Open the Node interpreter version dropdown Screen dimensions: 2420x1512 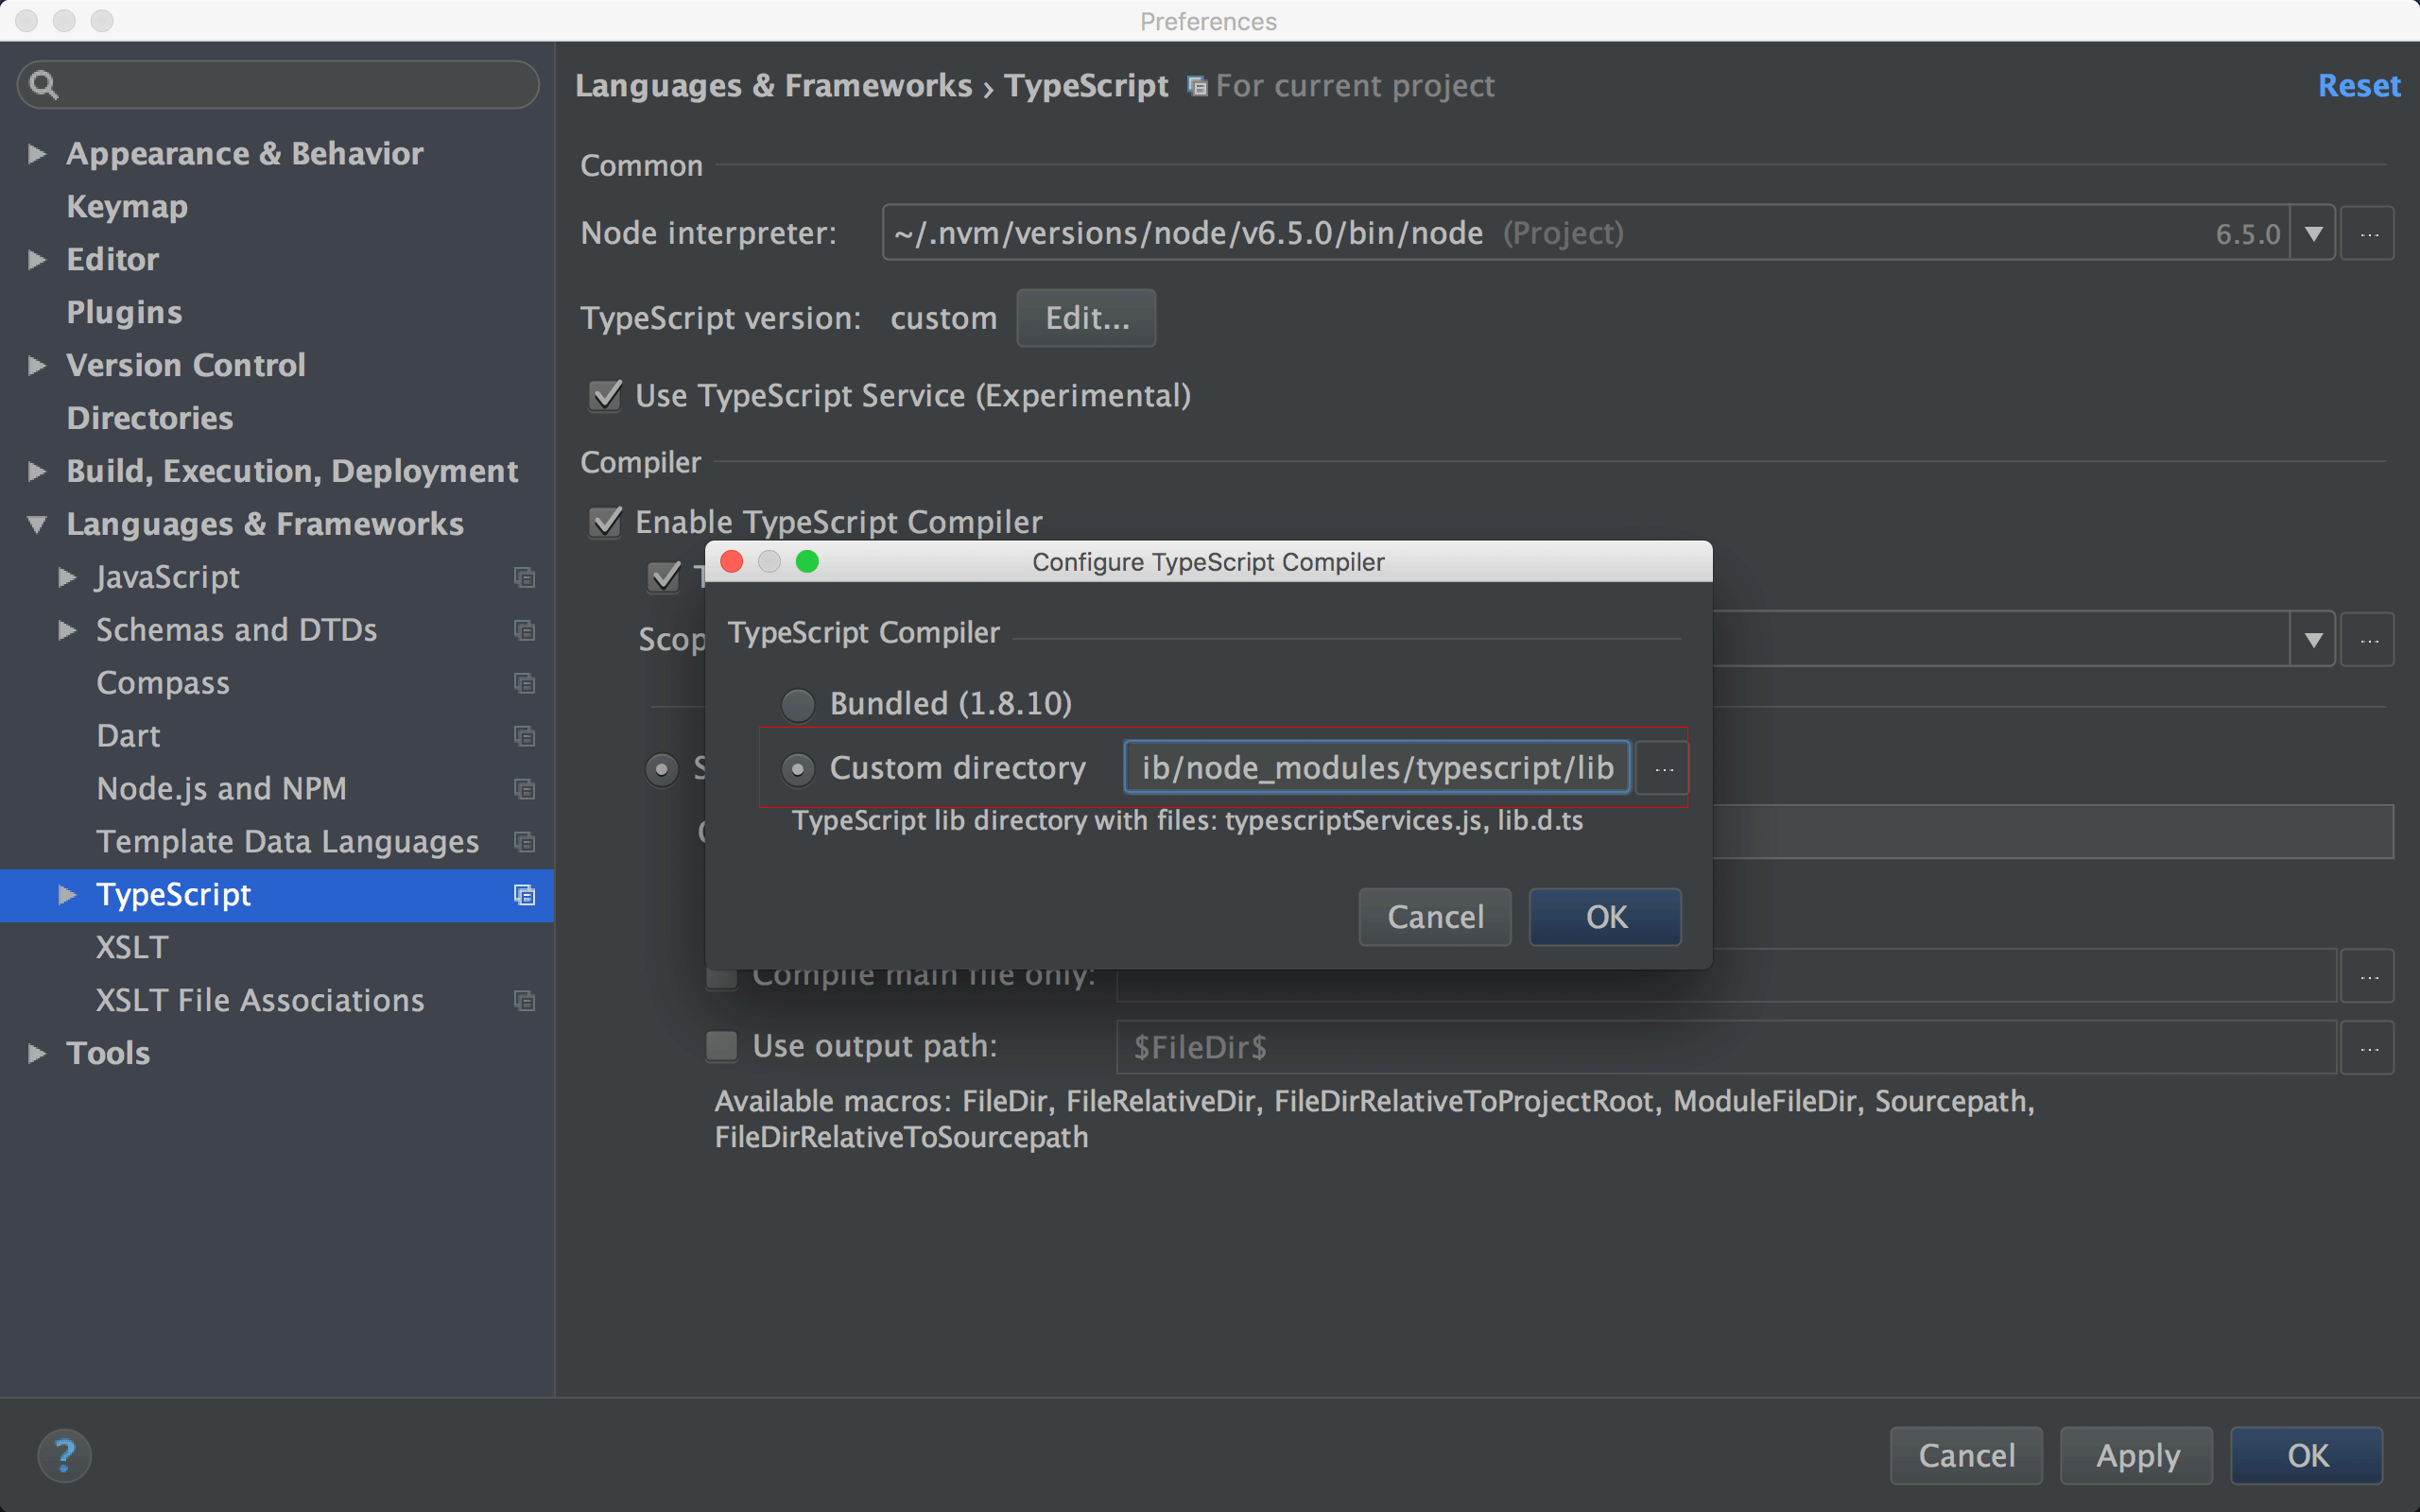2314,232
